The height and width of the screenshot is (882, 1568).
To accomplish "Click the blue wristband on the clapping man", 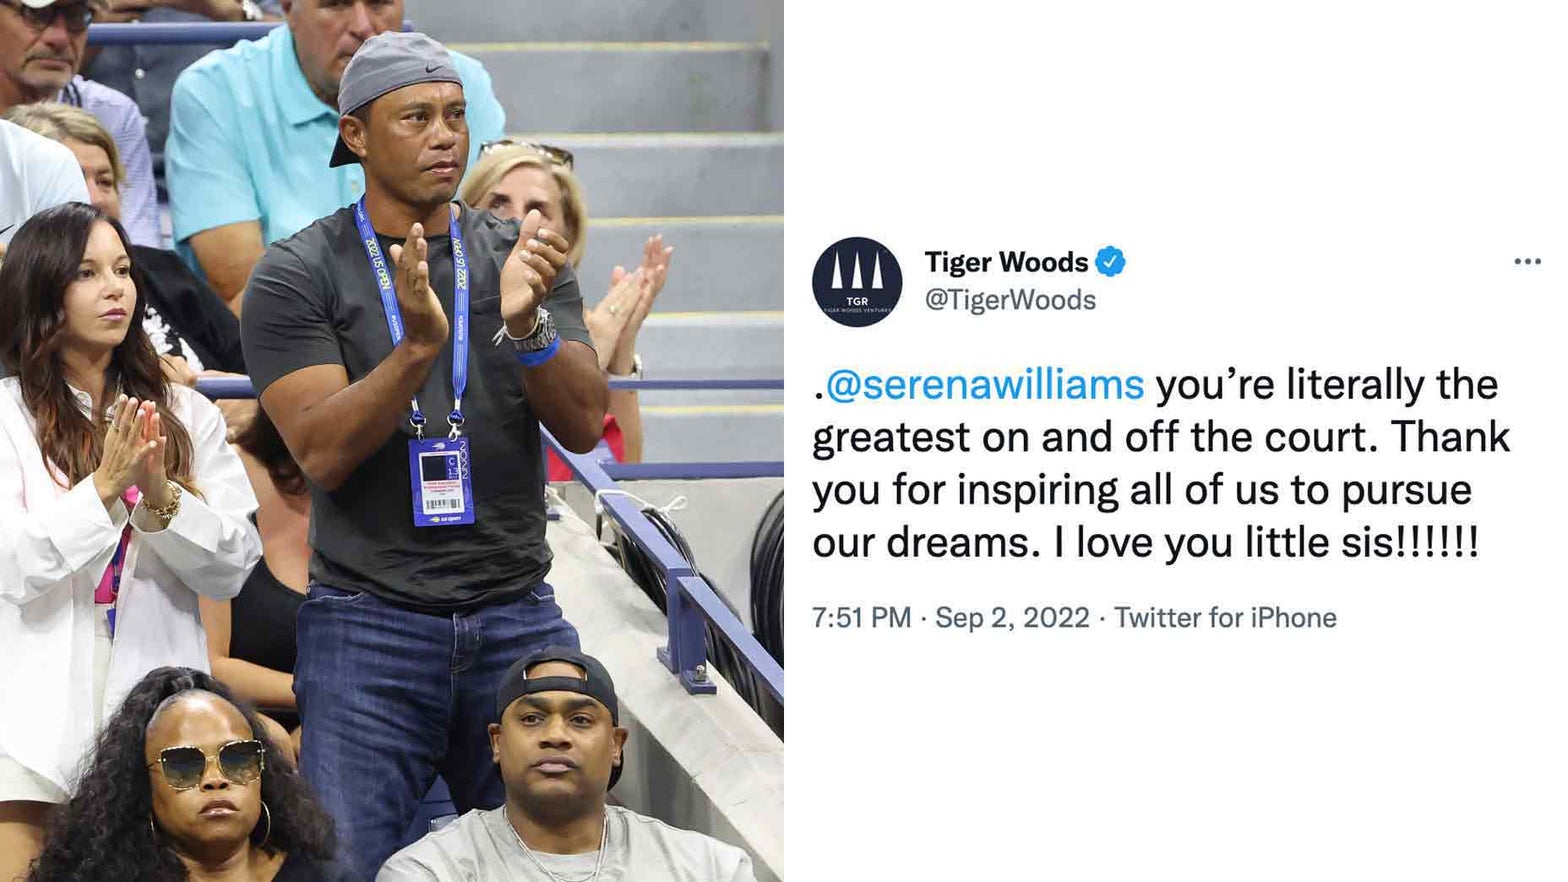I will click(x=538, y=351).
